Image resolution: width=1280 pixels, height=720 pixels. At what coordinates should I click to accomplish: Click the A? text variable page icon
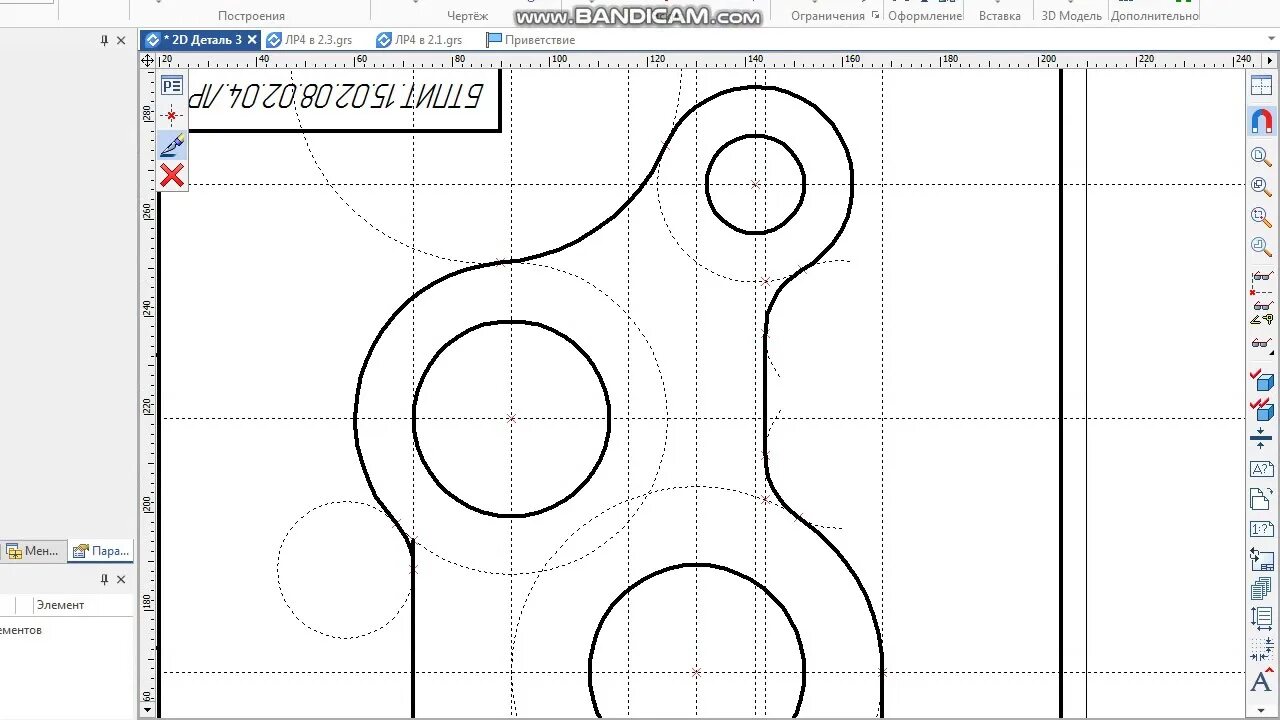(x=1262, y=469)
